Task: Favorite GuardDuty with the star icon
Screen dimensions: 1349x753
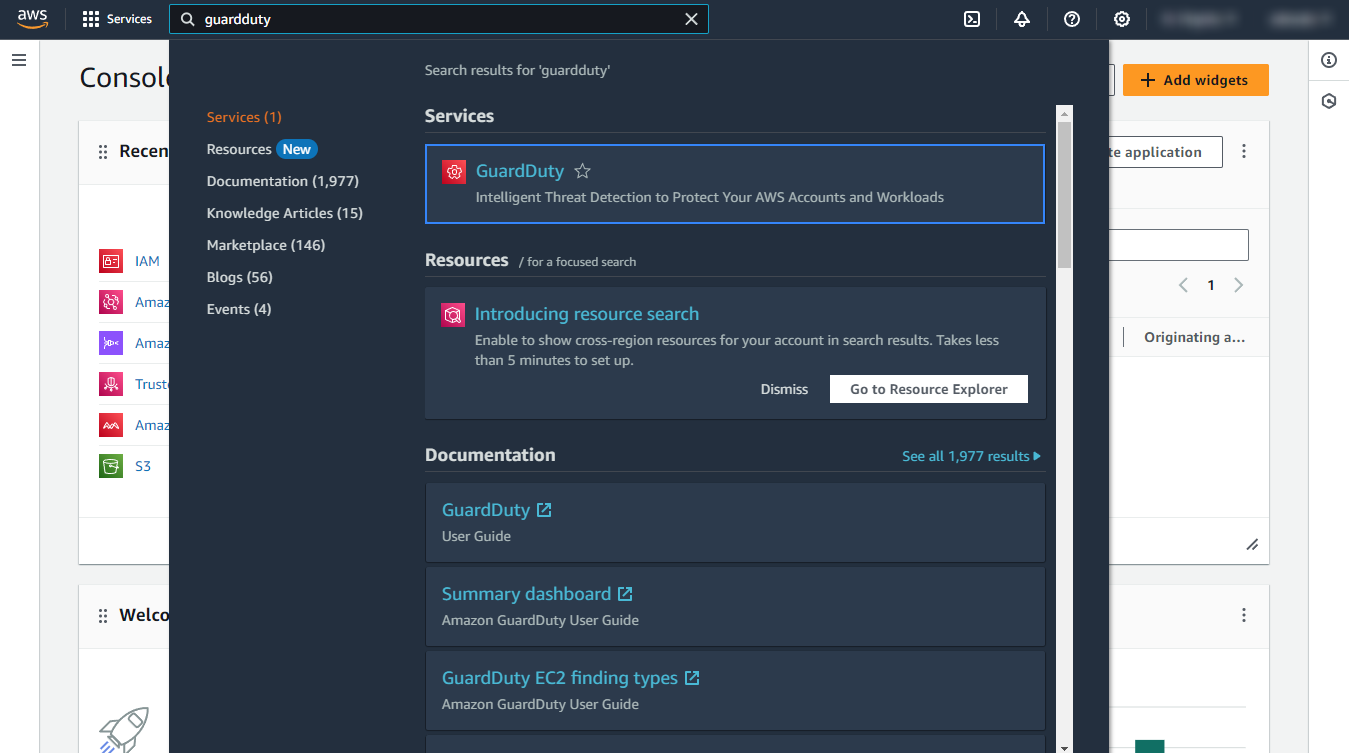Action: [582, 171]
